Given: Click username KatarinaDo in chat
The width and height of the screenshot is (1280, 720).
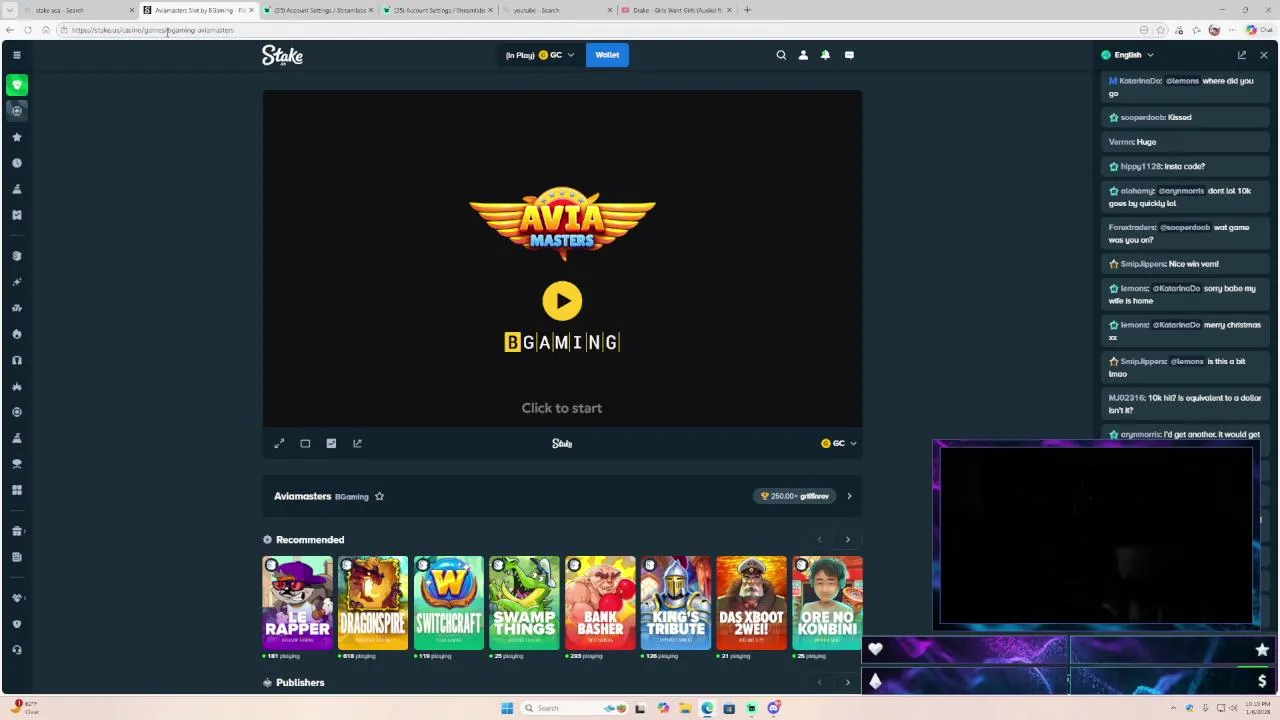Looking at the screenshot, I should pos(1140,81).
